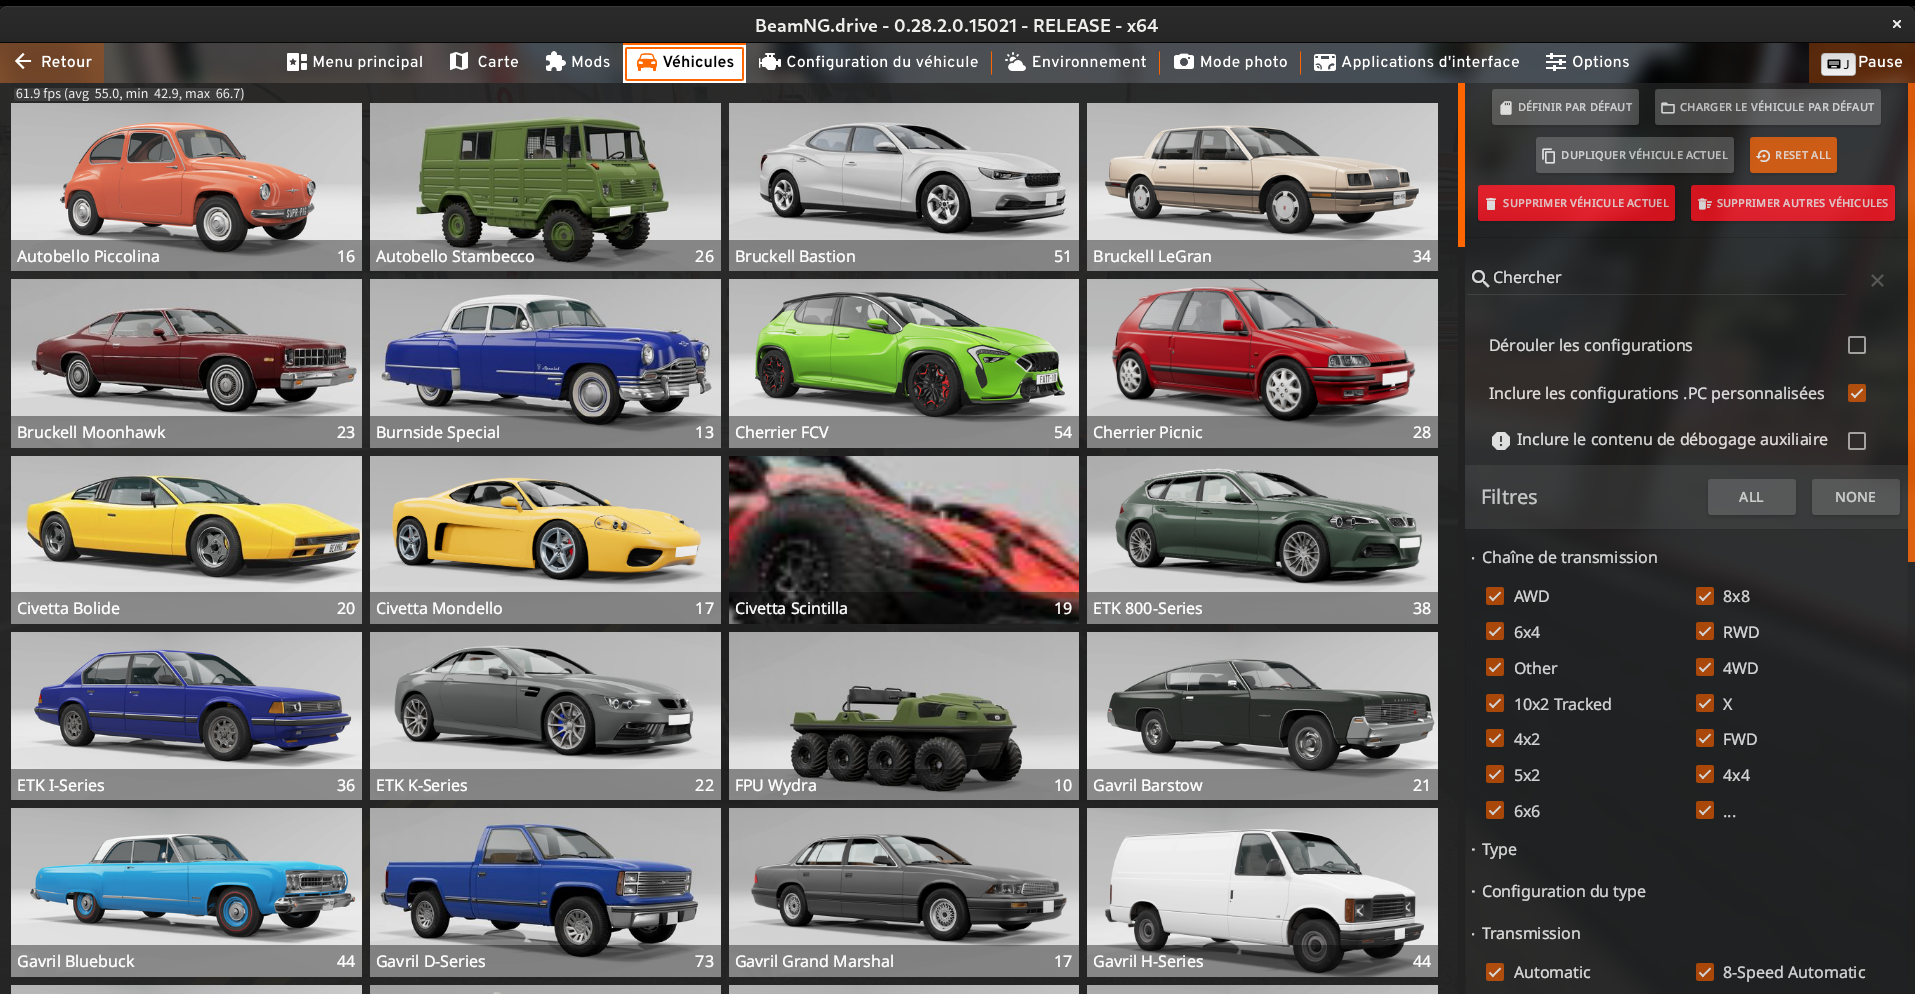Click the Carte map icon
1915x994 pixels.
(x=459, y=62)
